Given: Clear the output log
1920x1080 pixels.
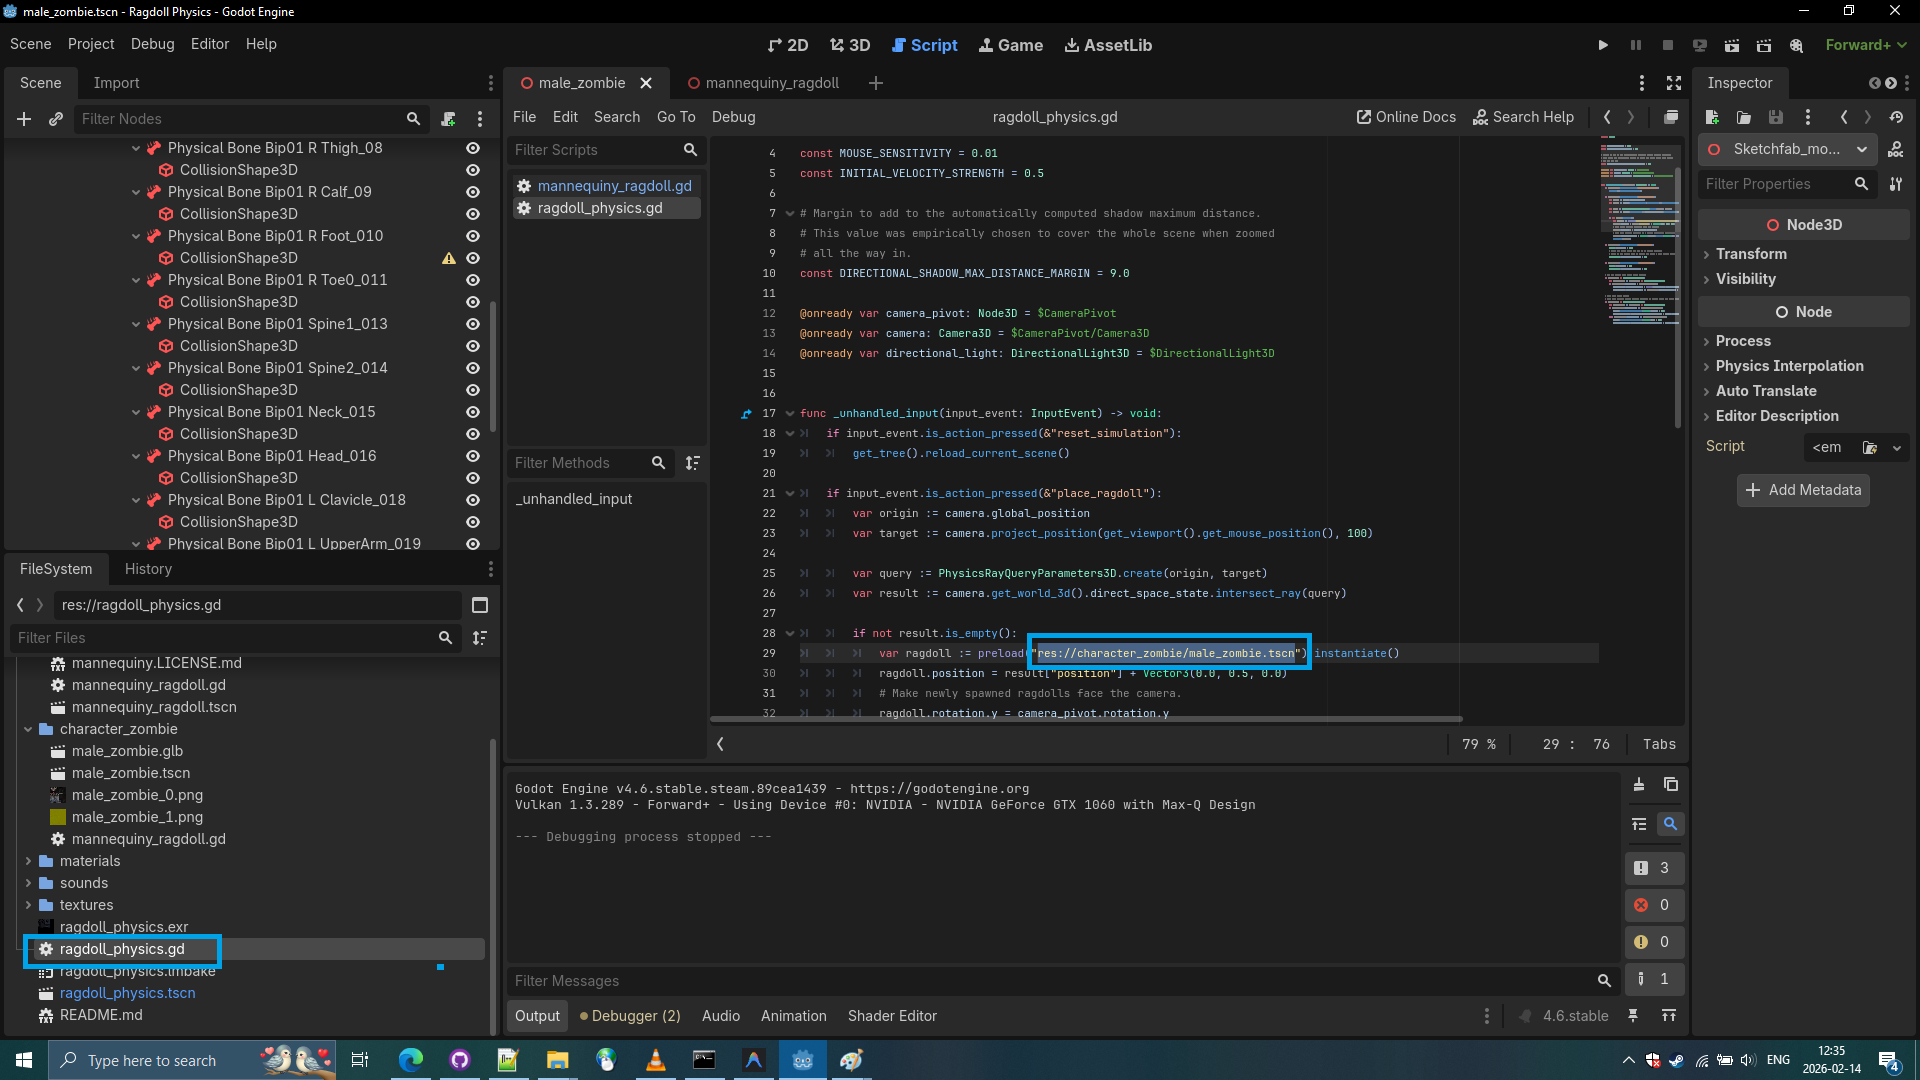Looking at the screenshot, I should coord(1638,785).
